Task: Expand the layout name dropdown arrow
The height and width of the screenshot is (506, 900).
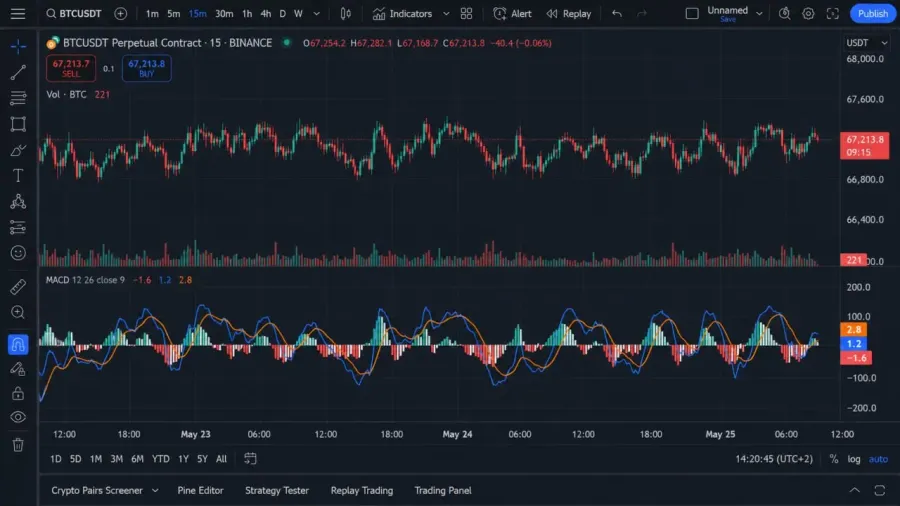Action: tap(759, 13)
